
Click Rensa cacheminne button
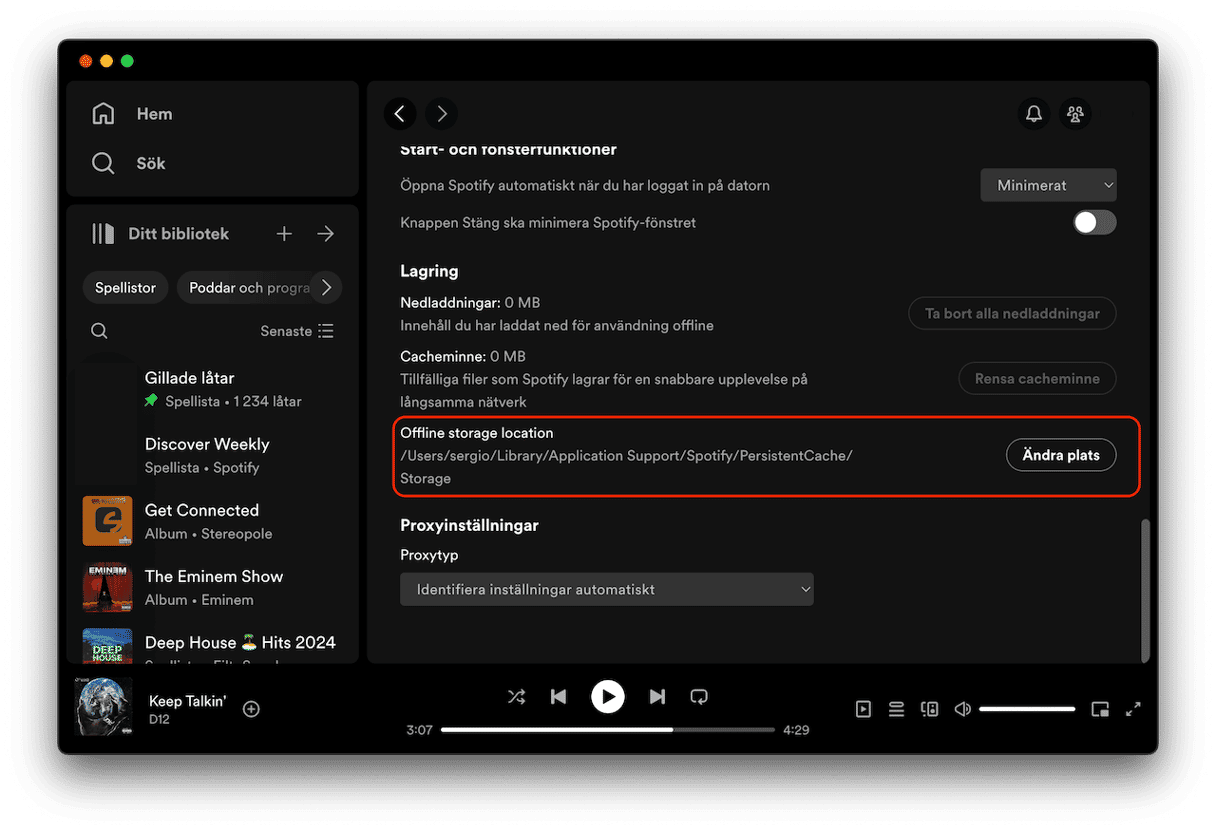coord(1037,378)
